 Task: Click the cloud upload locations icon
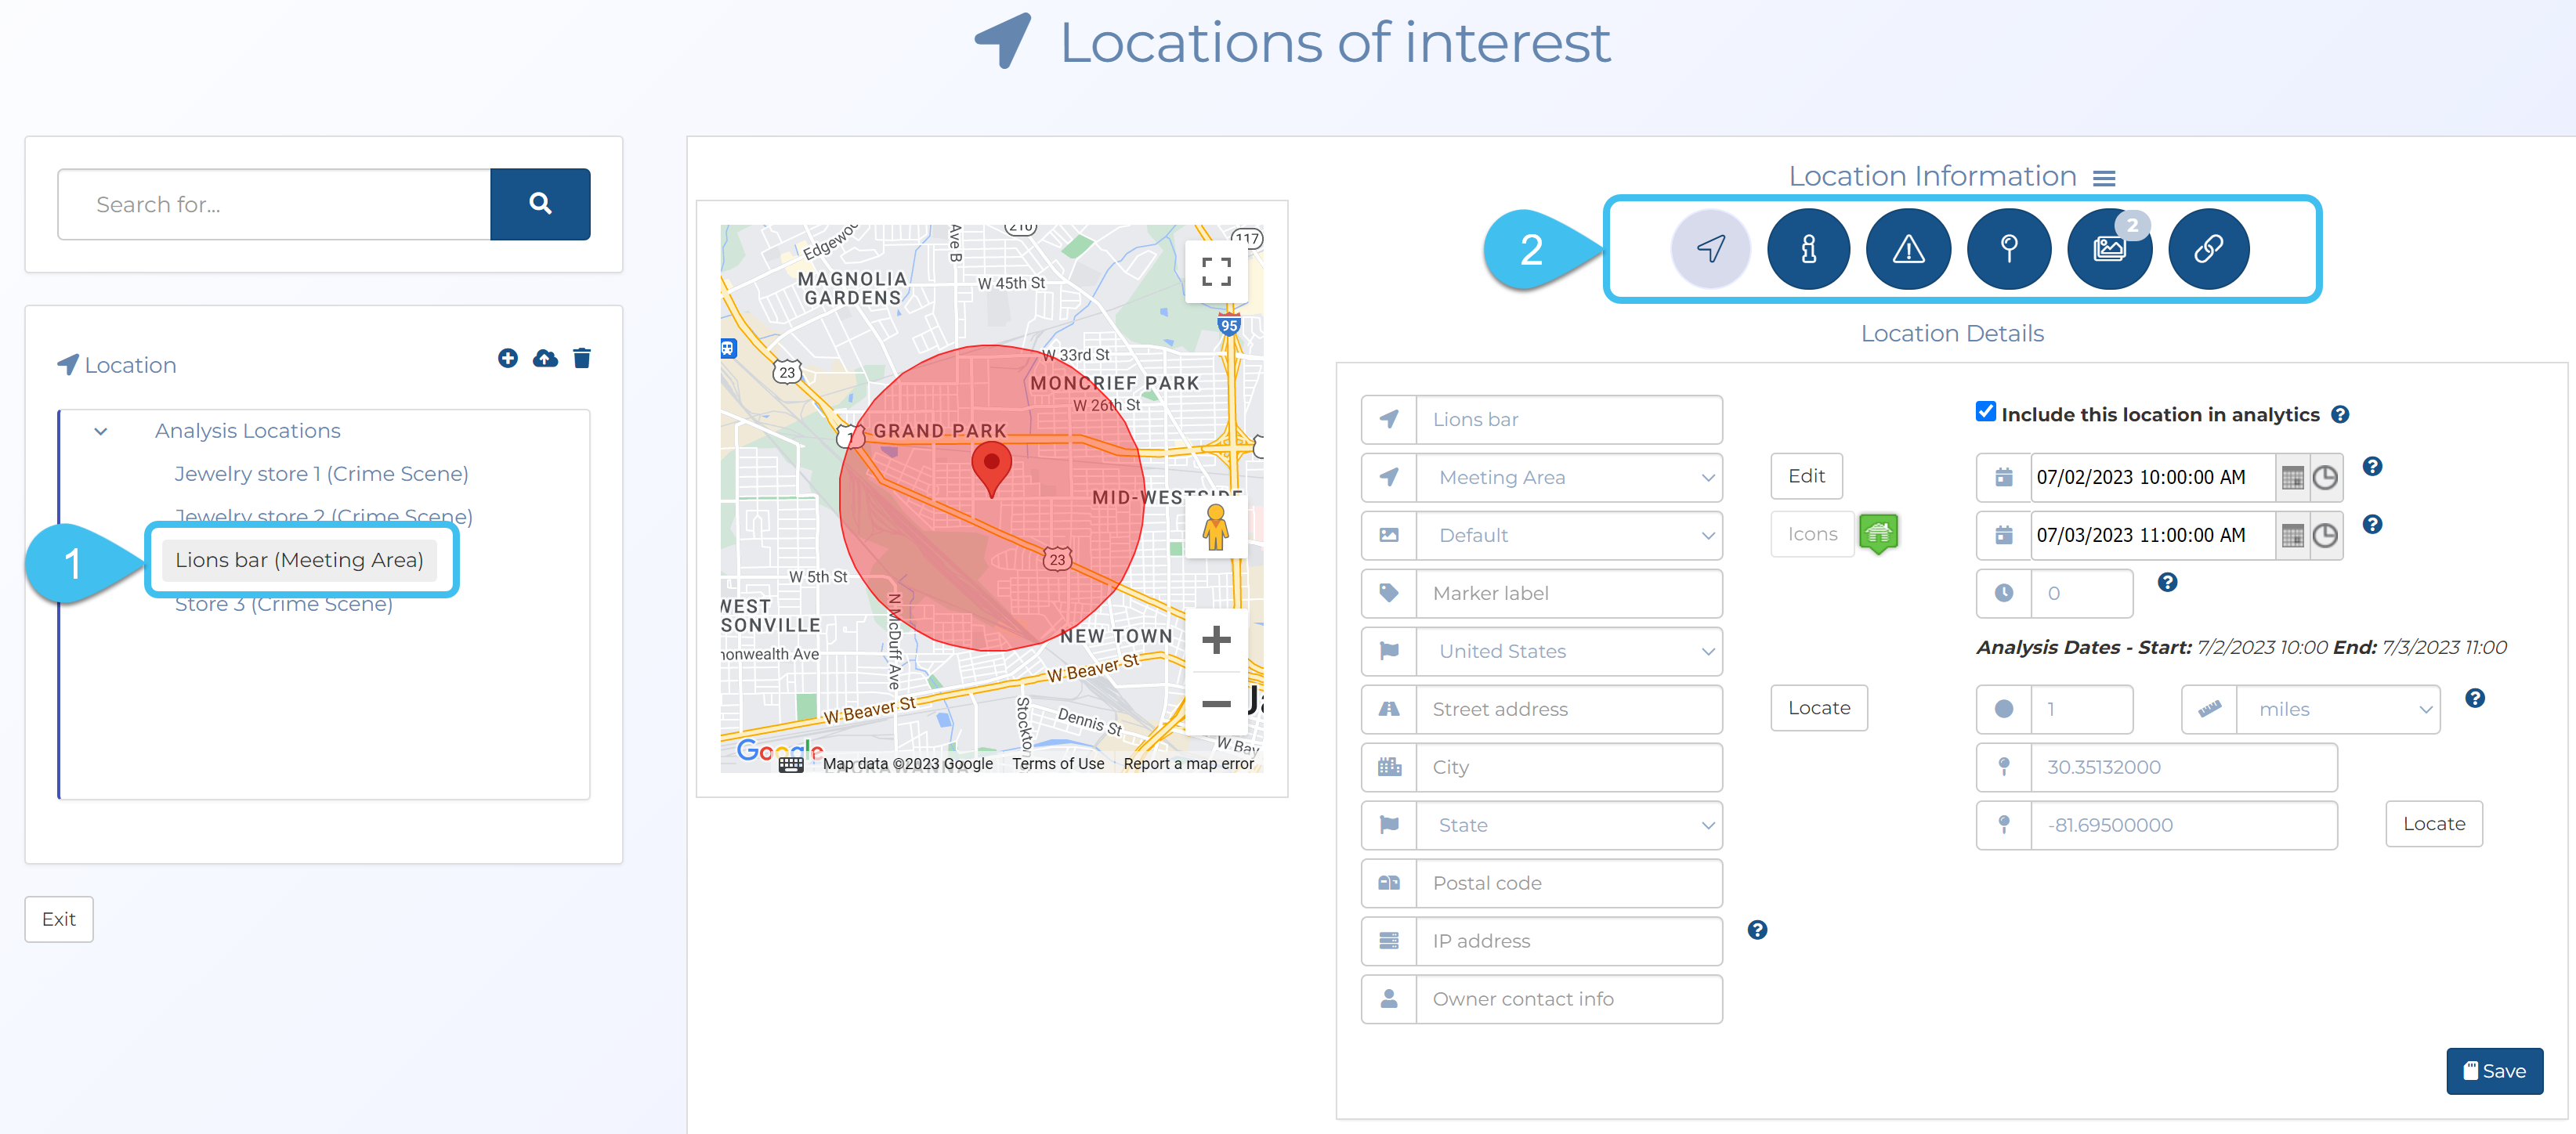(x=545, y=358)
